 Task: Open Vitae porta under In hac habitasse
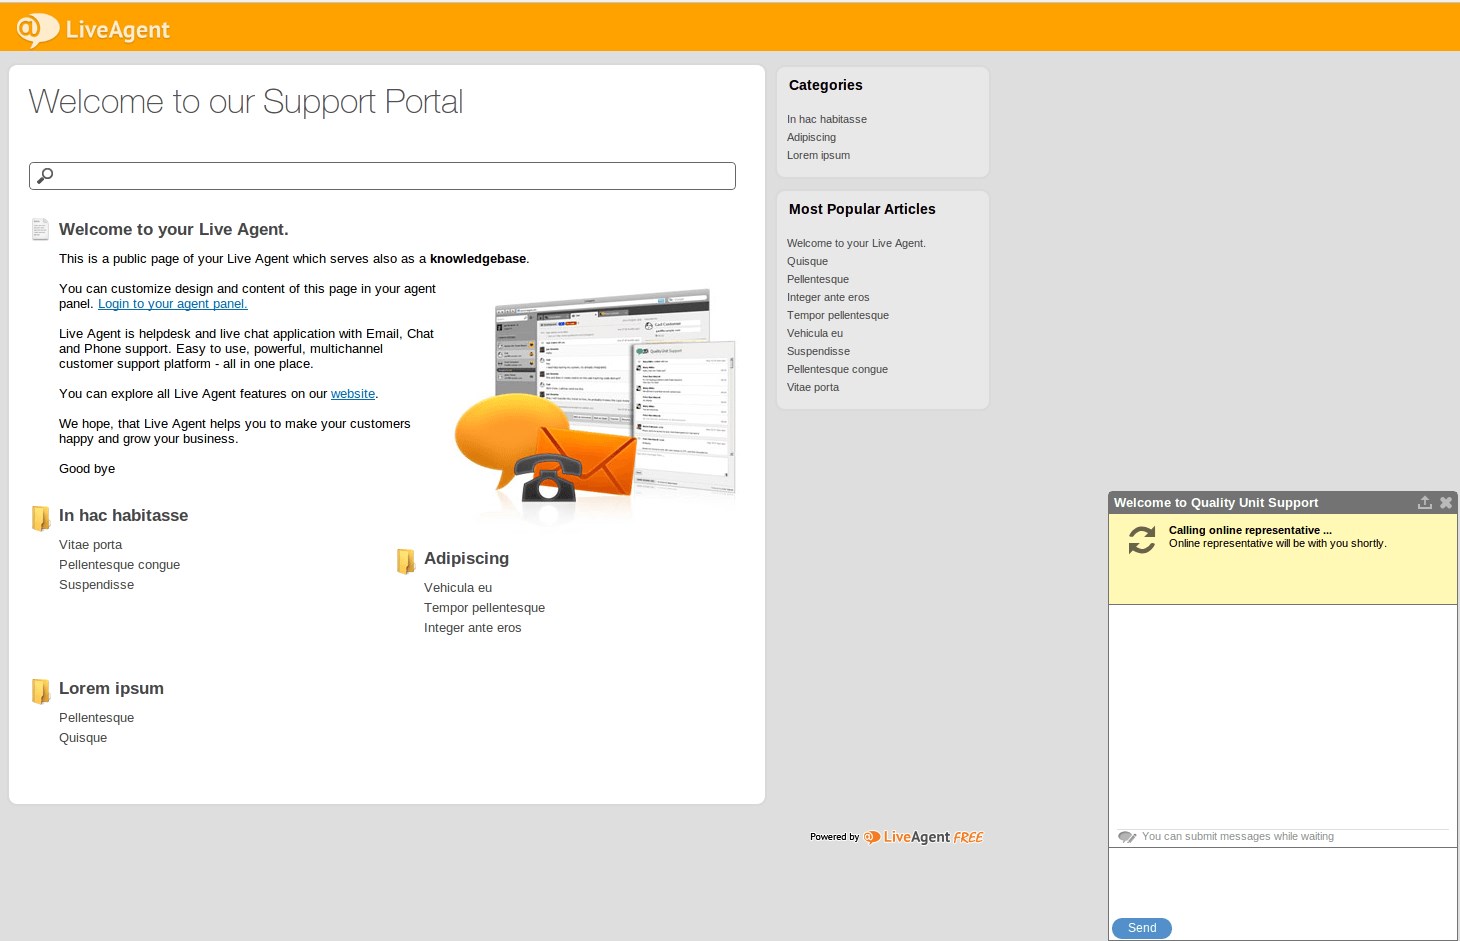coord(91,545)
